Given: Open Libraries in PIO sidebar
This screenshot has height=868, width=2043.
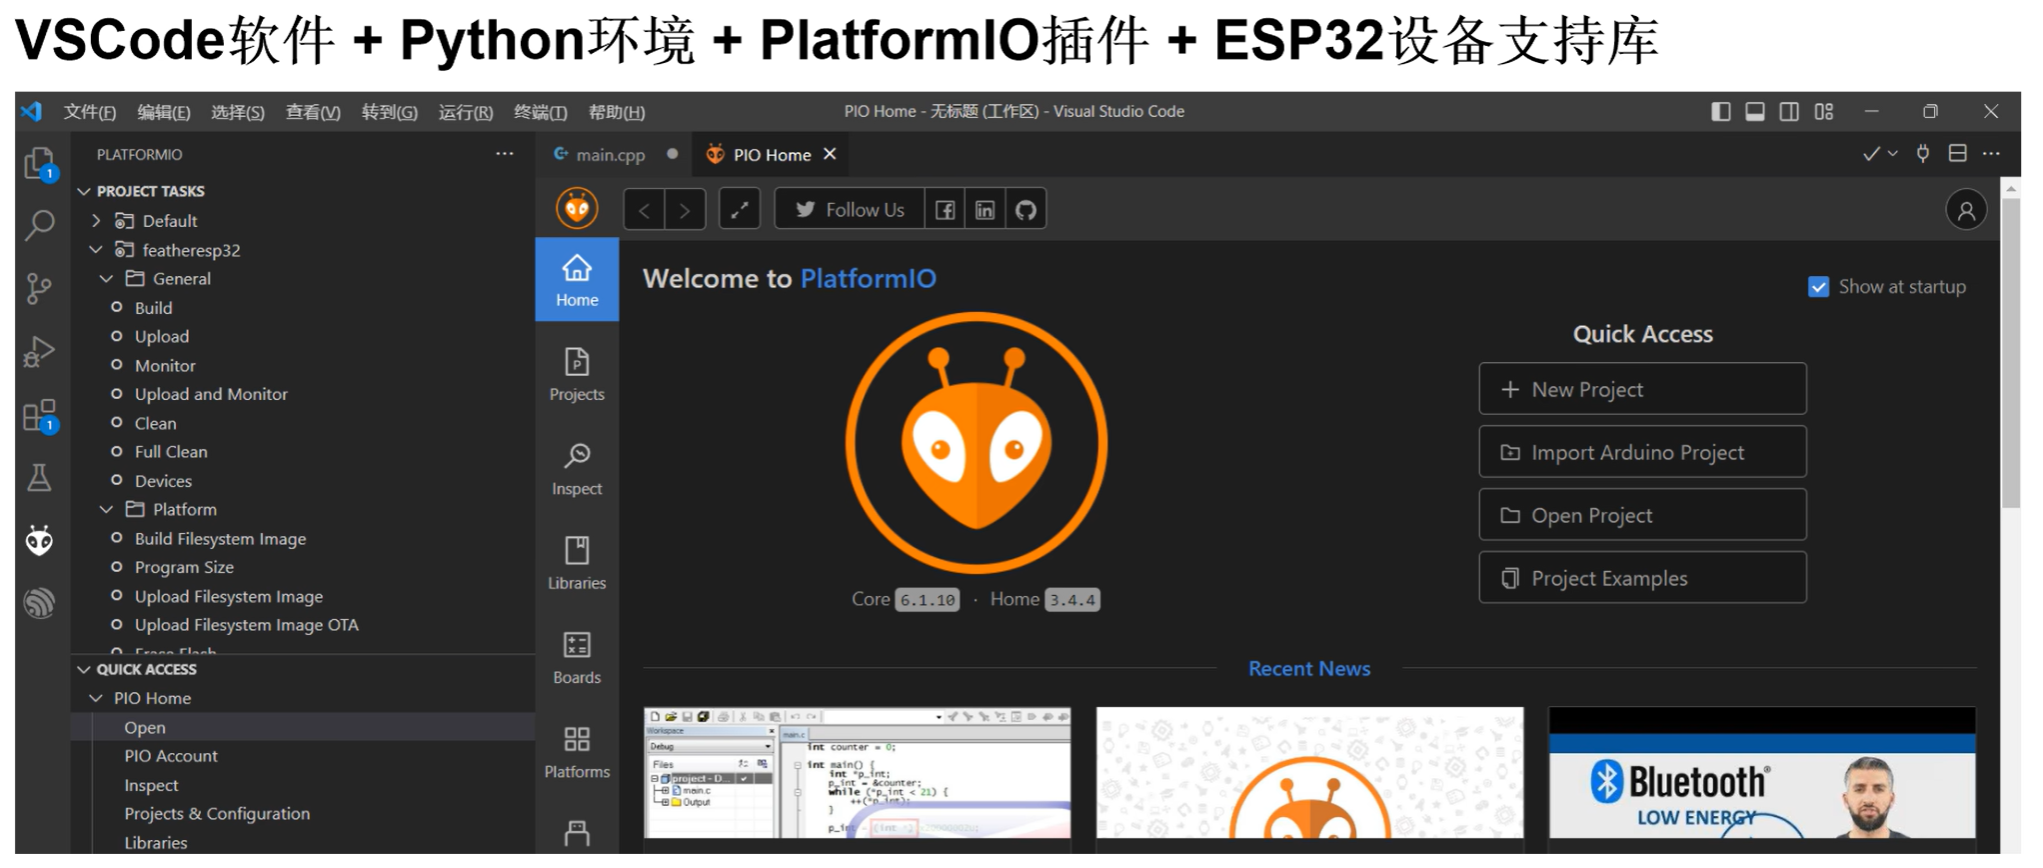Looking at the screenshot, I should [577, 563].
